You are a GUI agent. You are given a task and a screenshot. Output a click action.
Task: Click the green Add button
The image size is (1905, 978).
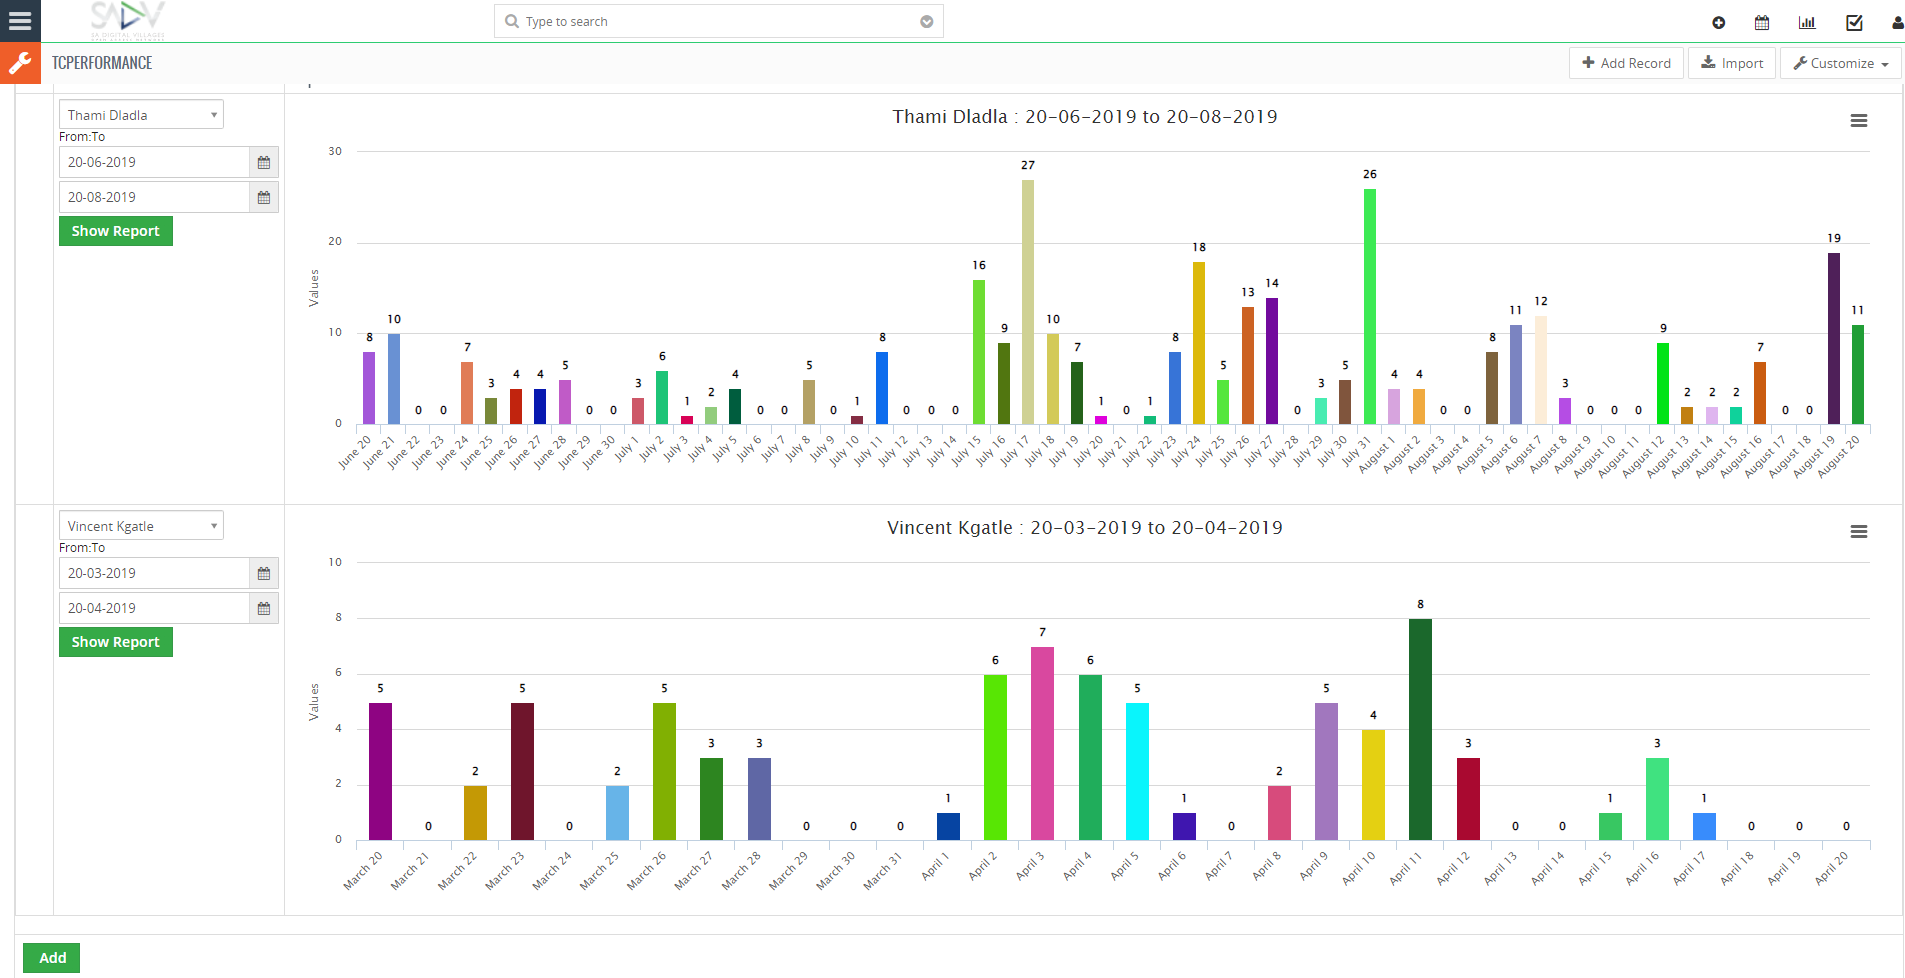pyautogui.click(x=52, y=958)
